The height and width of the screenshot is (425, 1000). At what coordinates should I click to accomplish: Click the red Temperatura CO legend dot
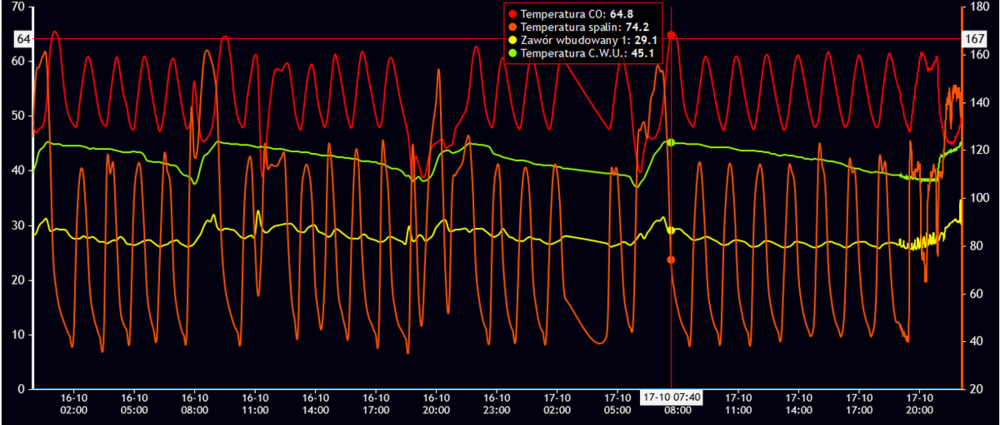click(513, 14)
